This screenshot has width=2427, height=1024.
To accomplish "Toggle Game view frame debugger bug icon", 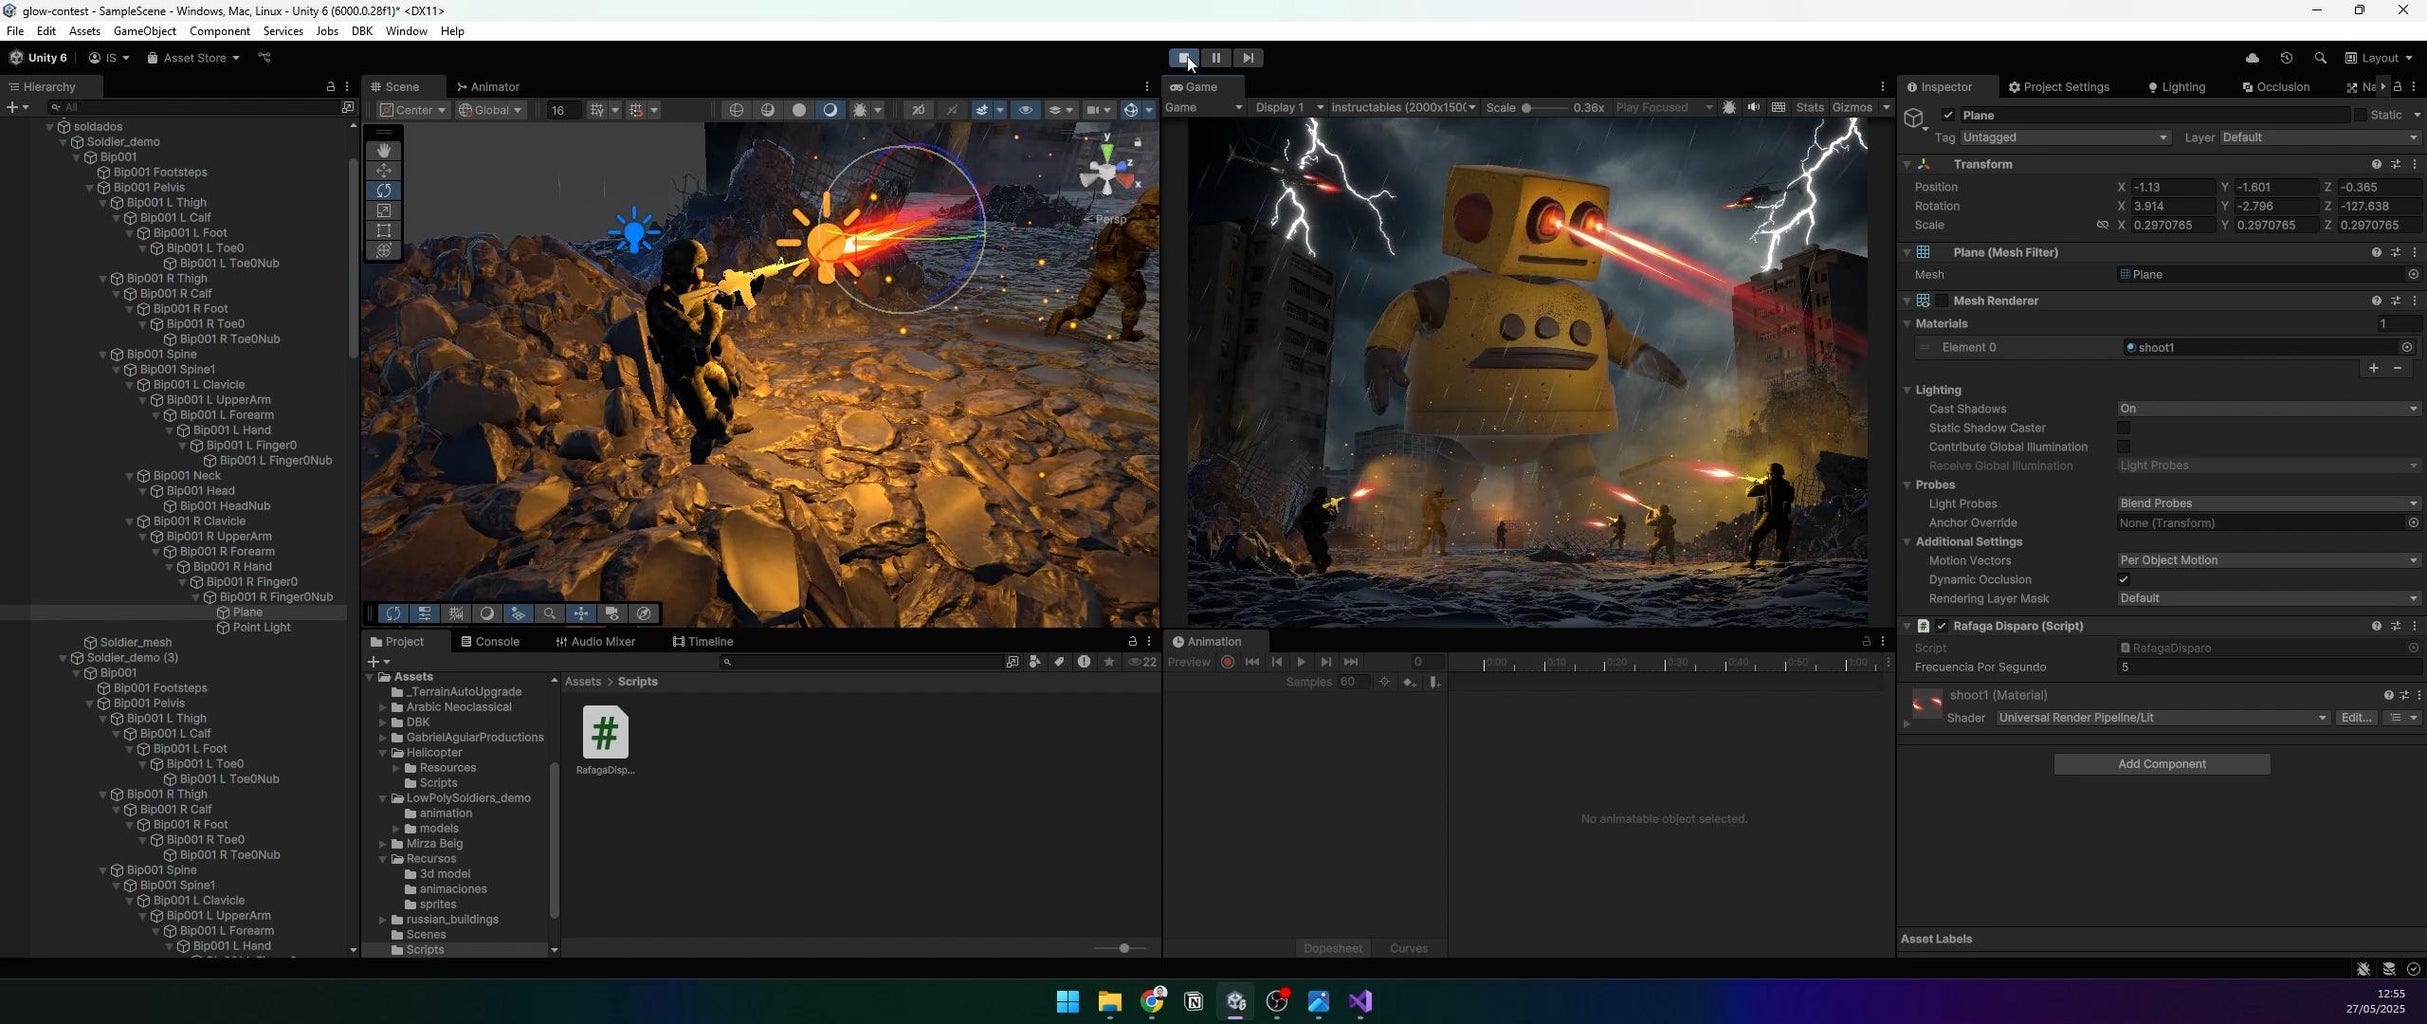I will 1728,107.
